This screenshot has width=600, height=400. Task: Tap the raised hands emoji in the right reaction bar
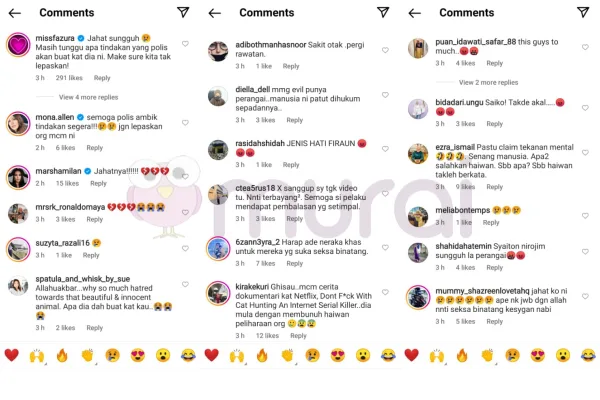[x=437, y=356]
